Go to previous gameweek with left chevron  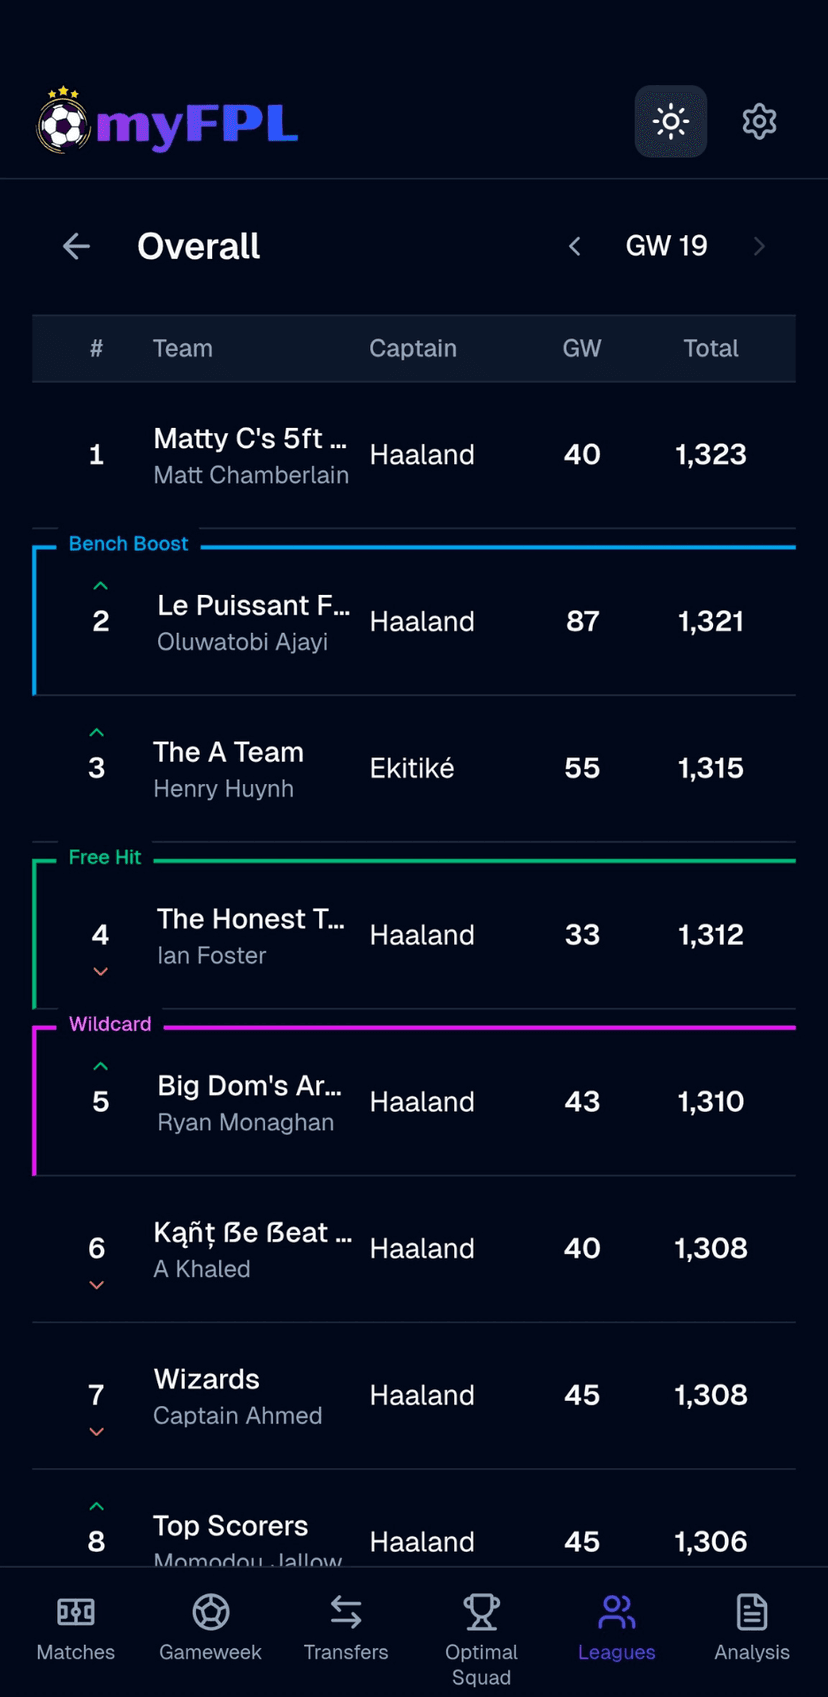(574, 245)
